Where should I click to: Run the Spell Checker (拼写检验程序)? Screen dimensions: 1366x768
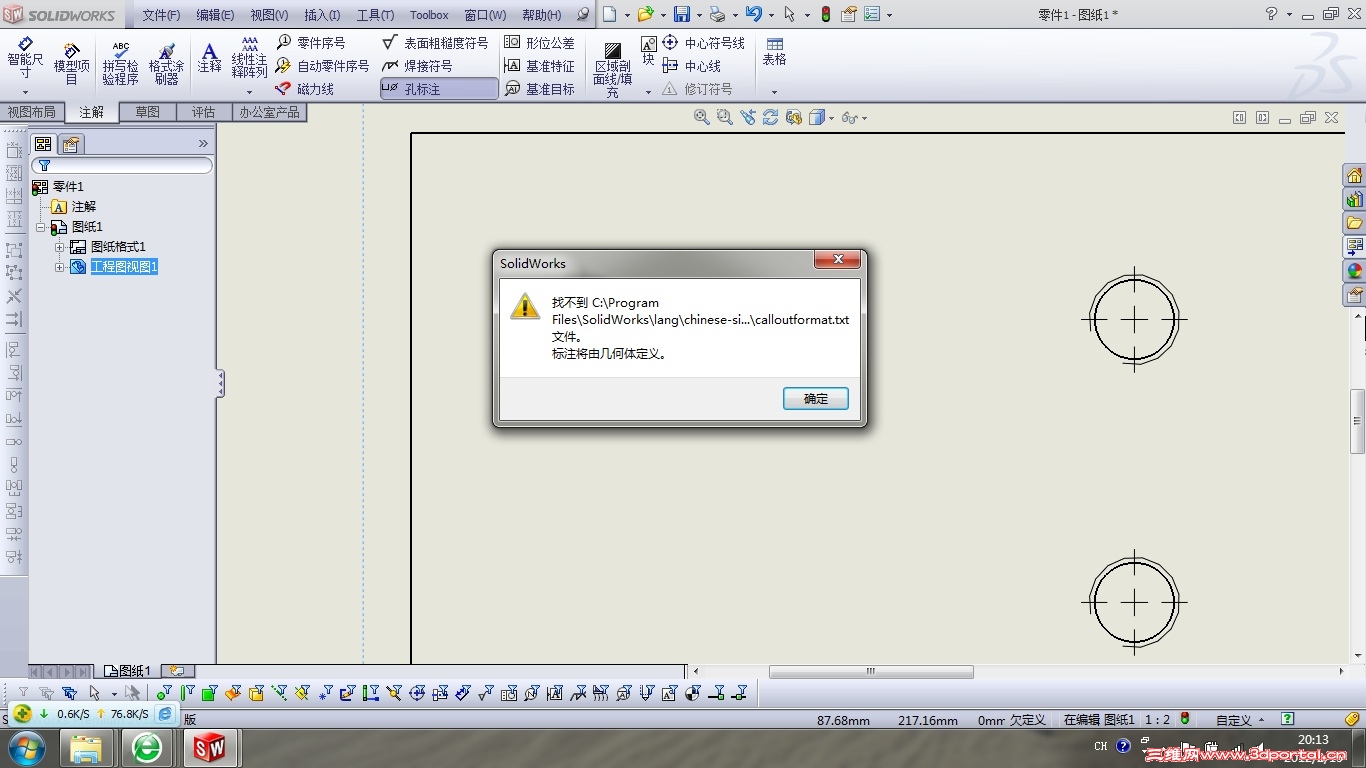[120, 63]
